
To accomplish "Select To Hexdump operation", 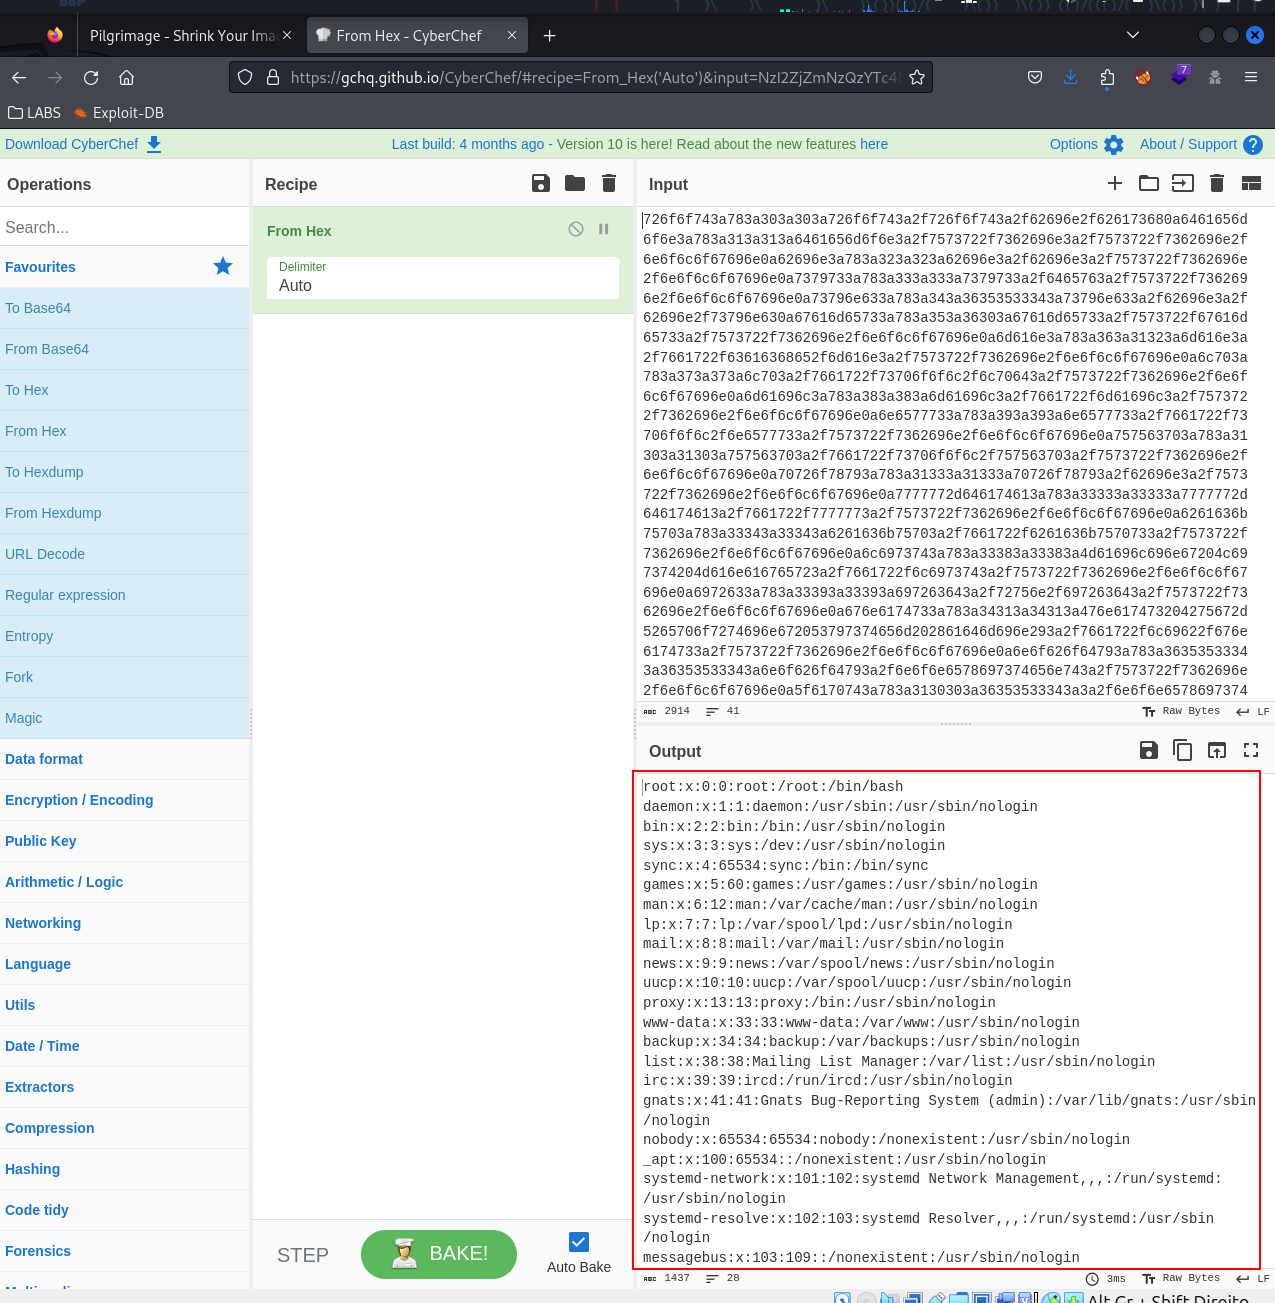I will click(124, 472).
